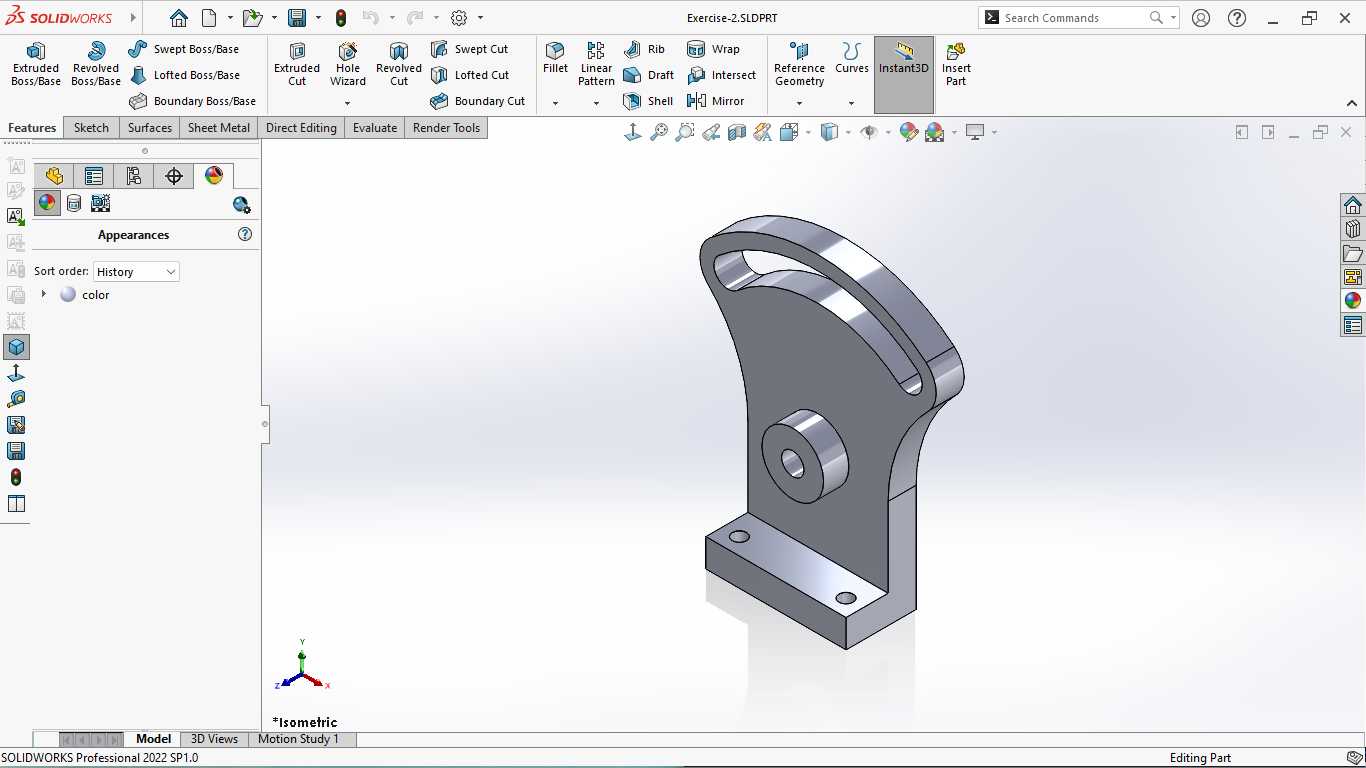Open Reference Geometry tool

[799, 64]
